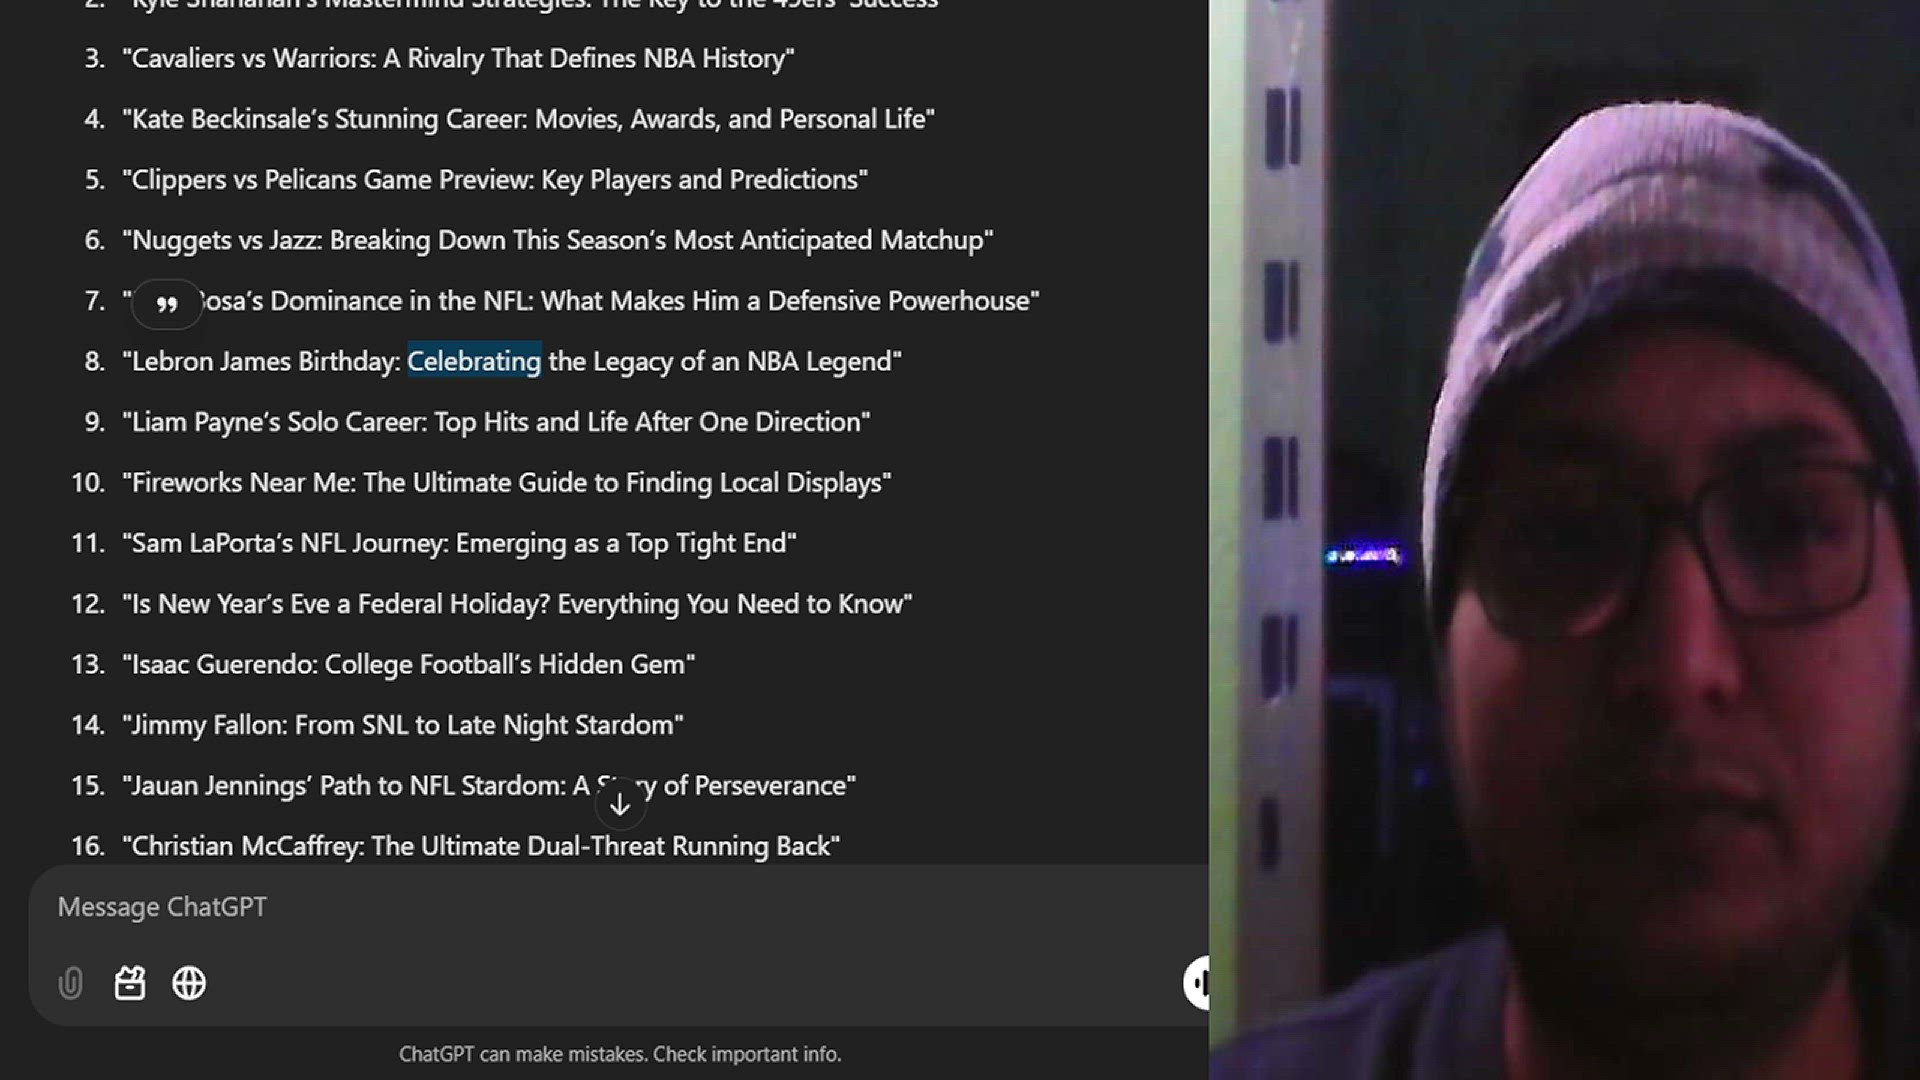Click the New Year's Eve Federal Holiday title
The height and width of the screenshot is (1080, 1920).
(x=518, y=604)
